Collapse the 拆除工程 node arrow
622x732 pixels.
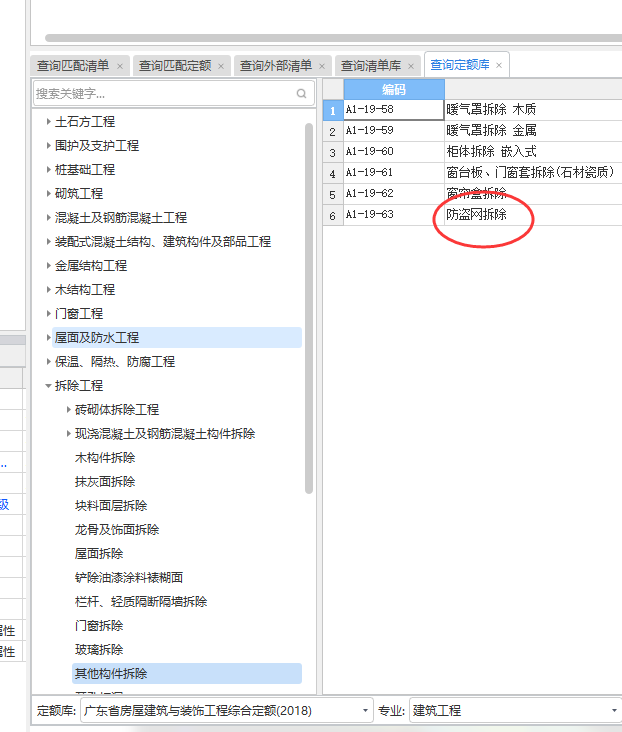(49, 386)
